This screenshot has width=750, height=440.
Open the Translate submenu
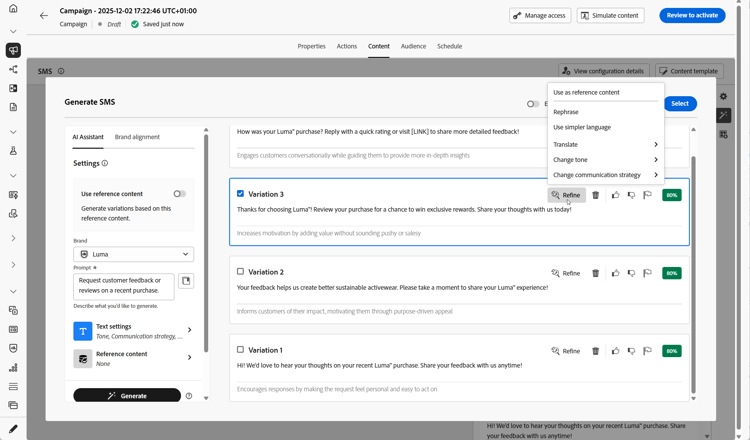point(606,144)
